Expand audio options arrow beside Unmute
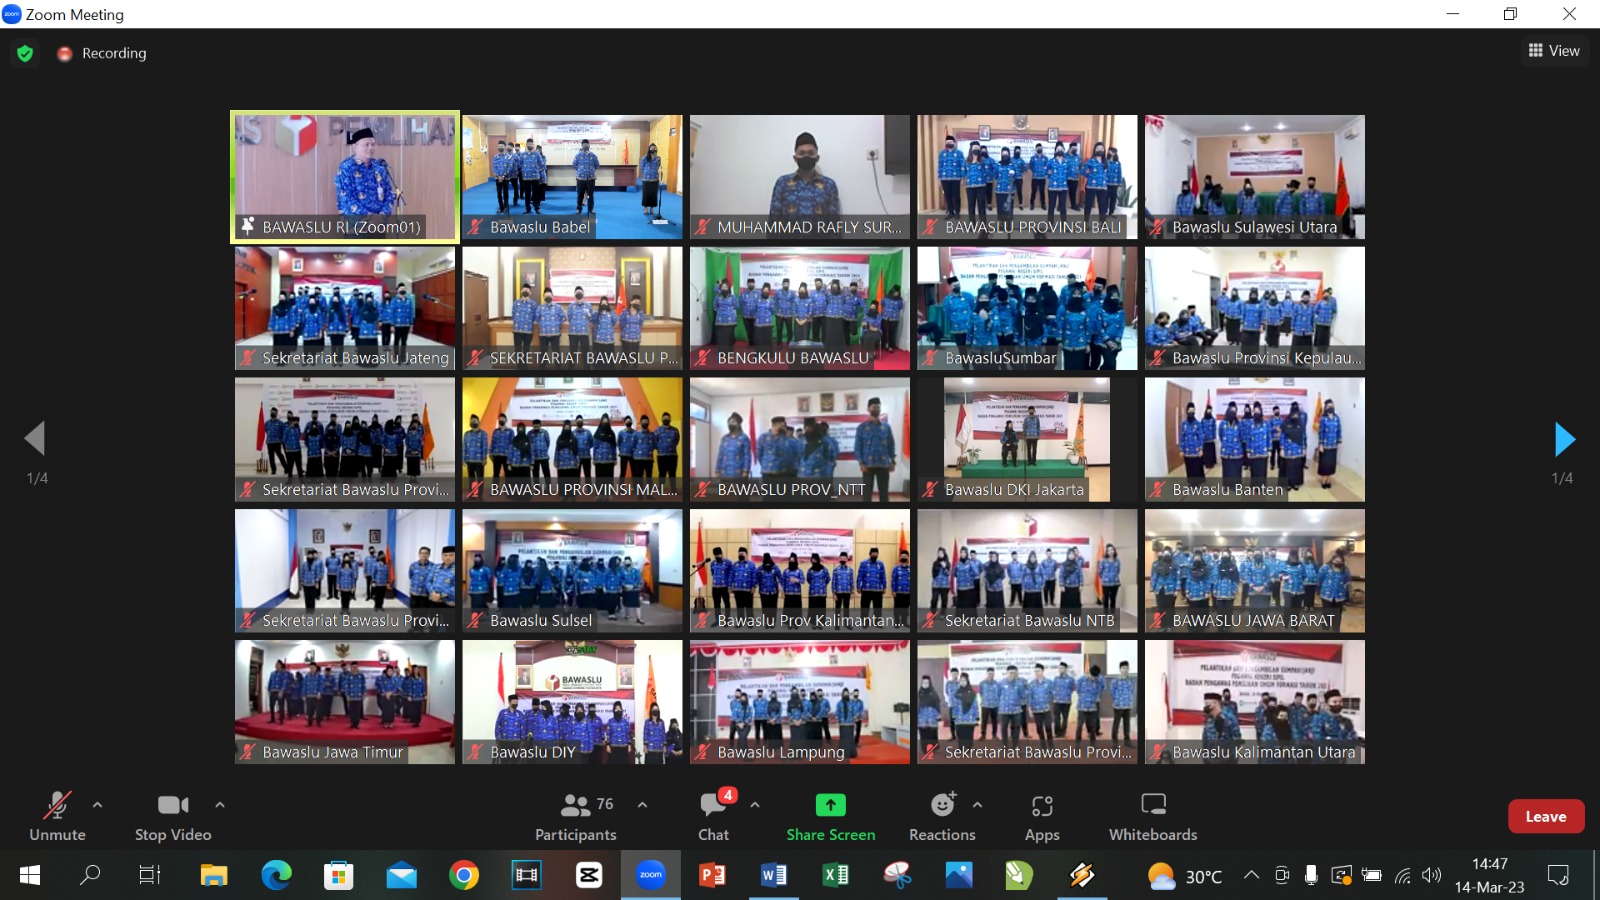Viewport: 1600px width, 900px height. pyautogui.click(x=97, y=804)
